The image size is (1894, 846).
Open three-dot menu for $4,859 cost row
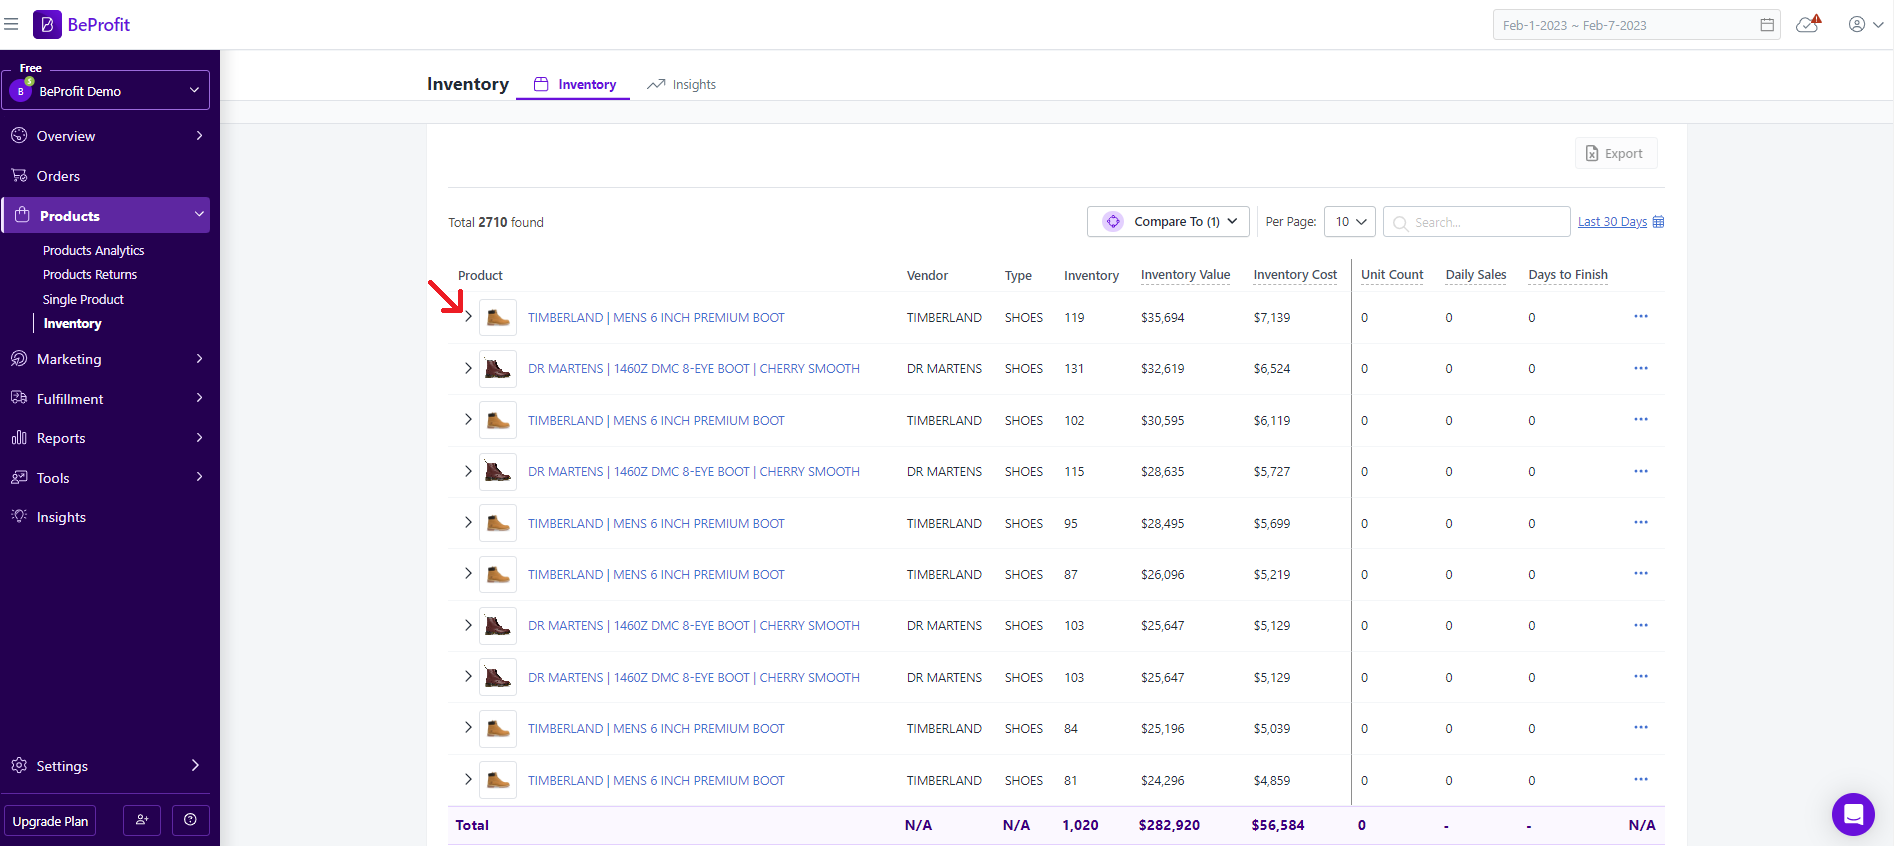[1641, 780]
